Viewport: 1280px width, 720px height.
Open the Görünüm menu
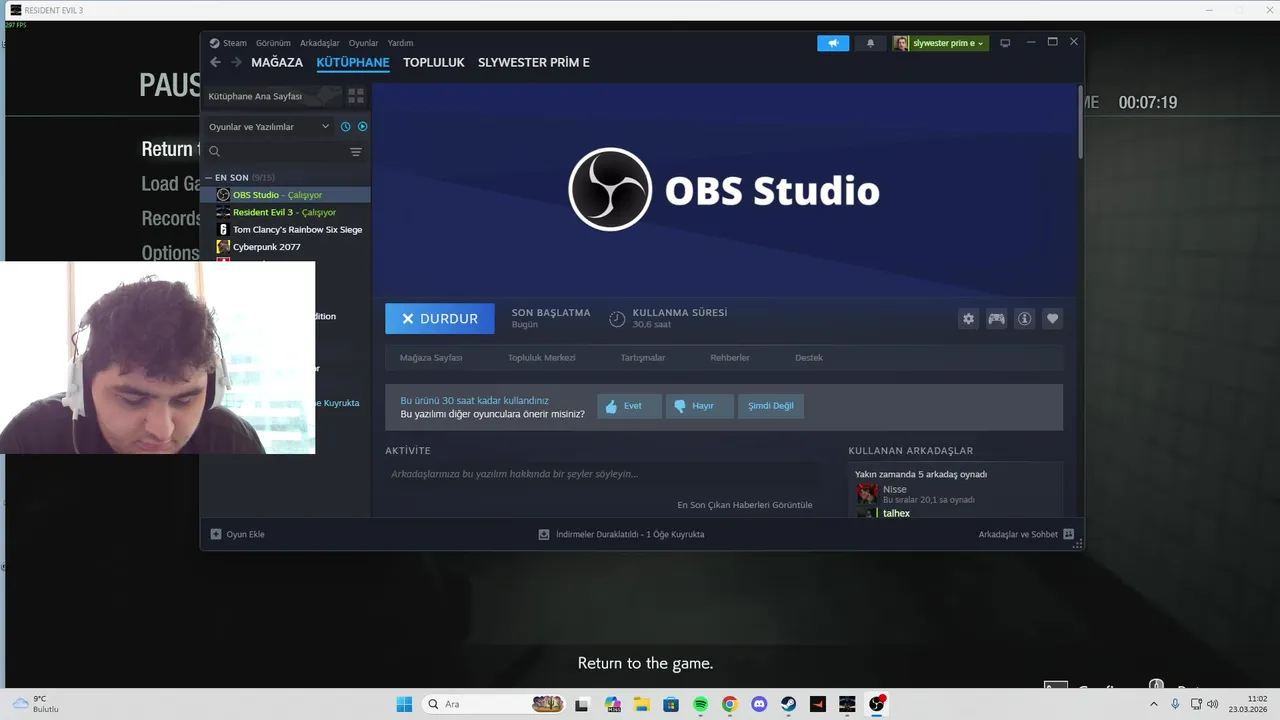pos(273,43)
